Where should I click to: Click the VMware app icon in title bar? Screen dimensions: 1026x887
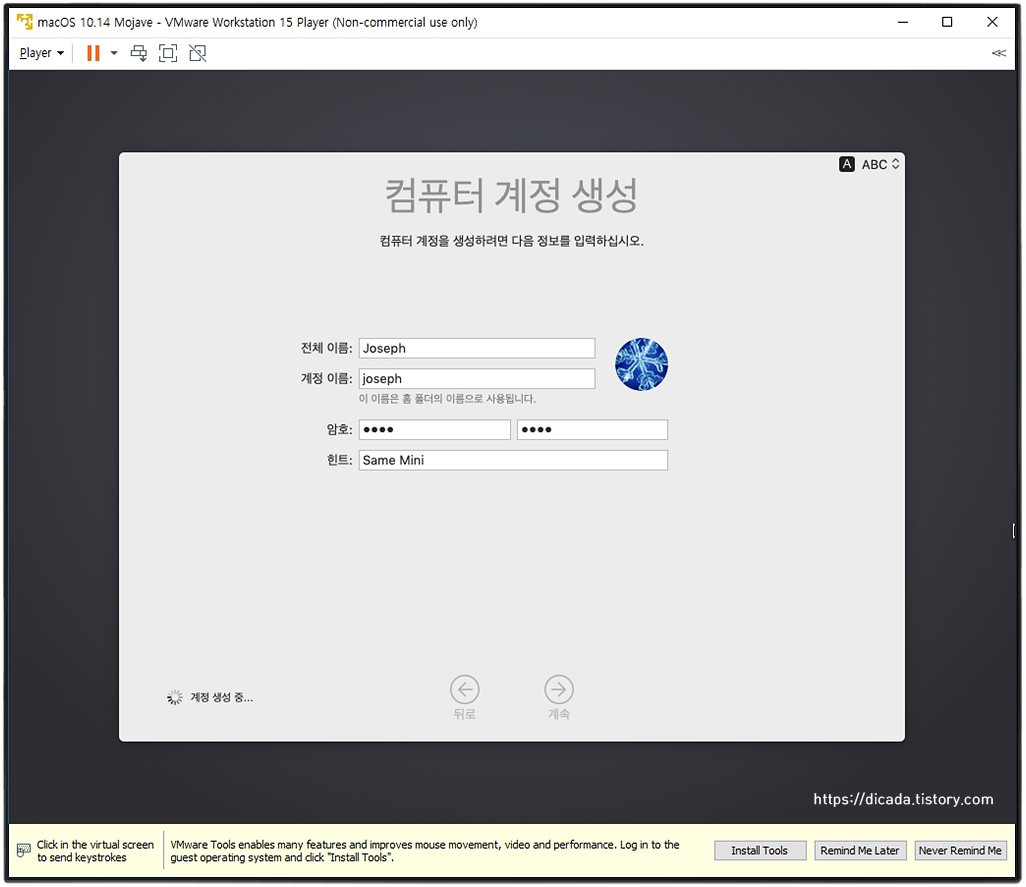point(25,22)
